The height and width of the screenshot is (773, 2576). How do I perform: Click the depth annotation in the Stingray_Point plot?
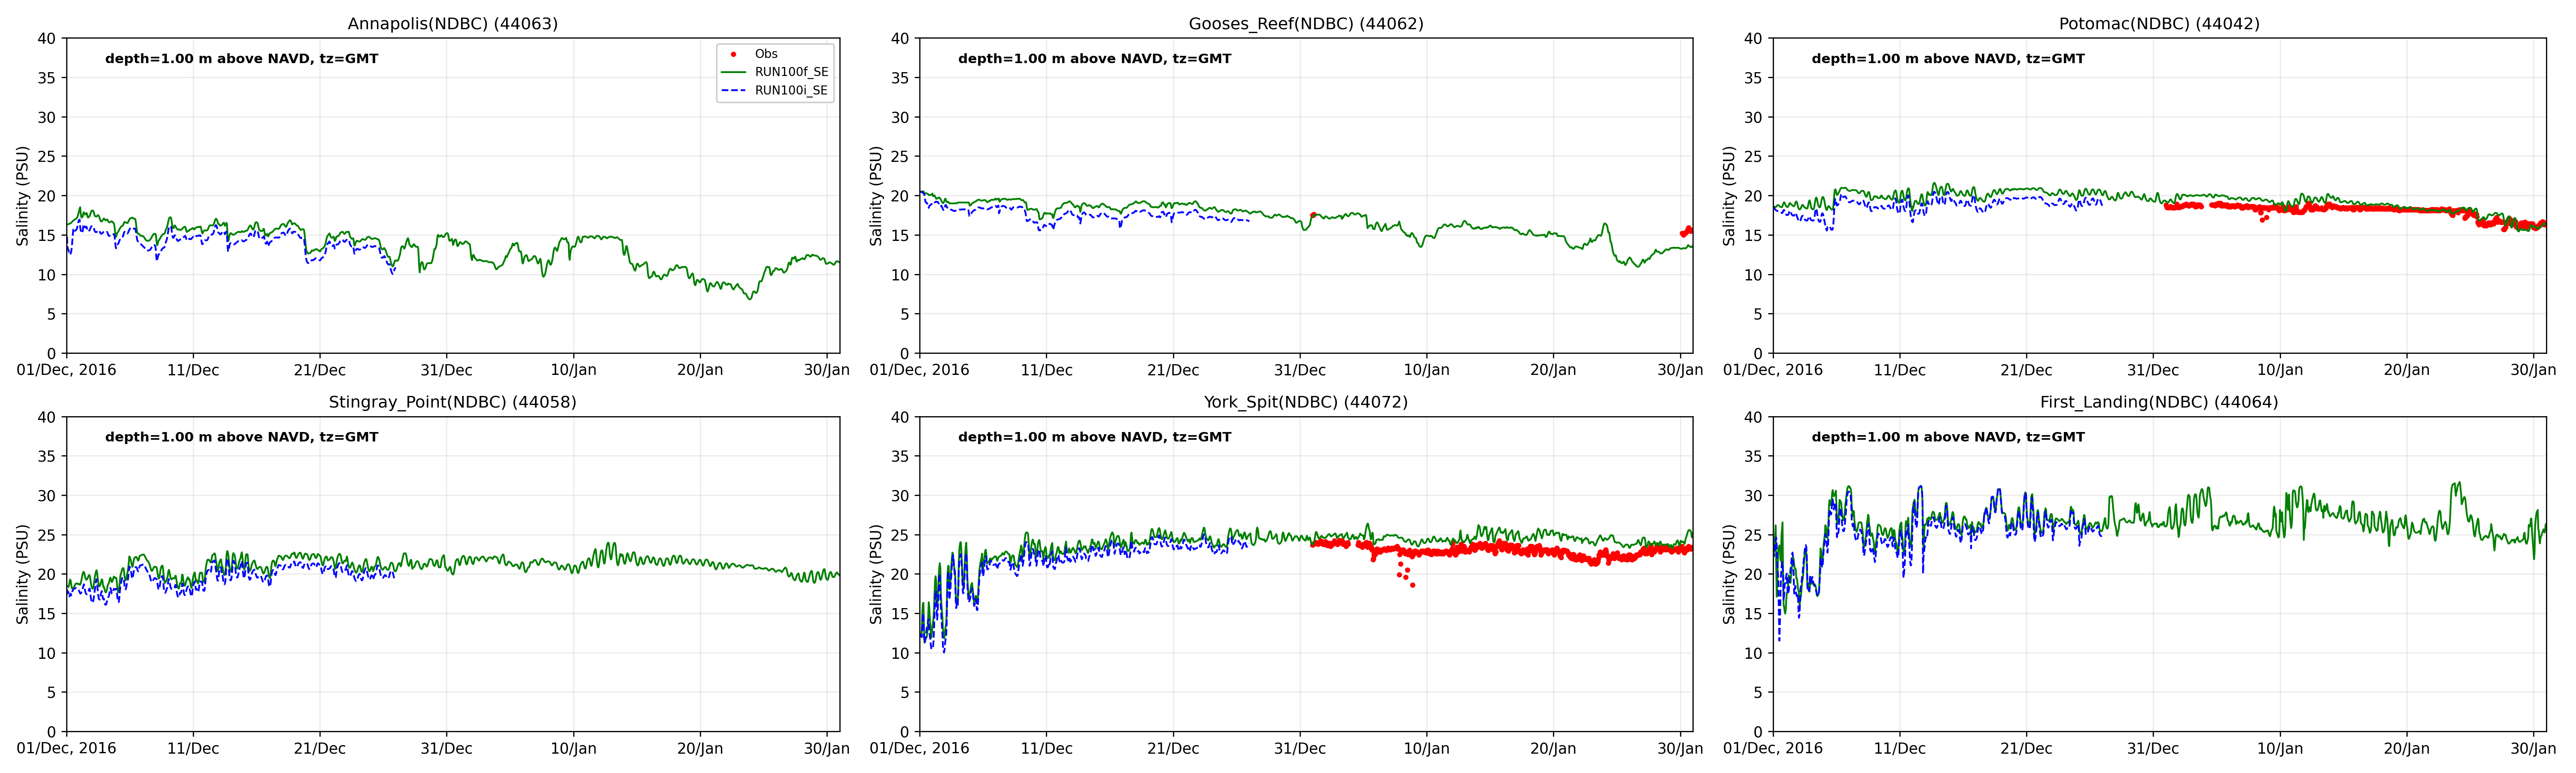coord(242,437)
